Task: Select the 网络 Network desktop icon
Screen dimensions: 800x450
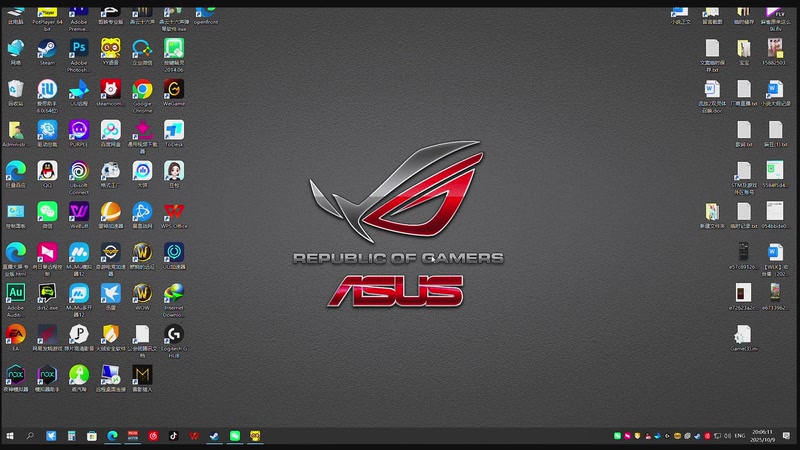Action: pyautogui.click(x=15, y=52)
